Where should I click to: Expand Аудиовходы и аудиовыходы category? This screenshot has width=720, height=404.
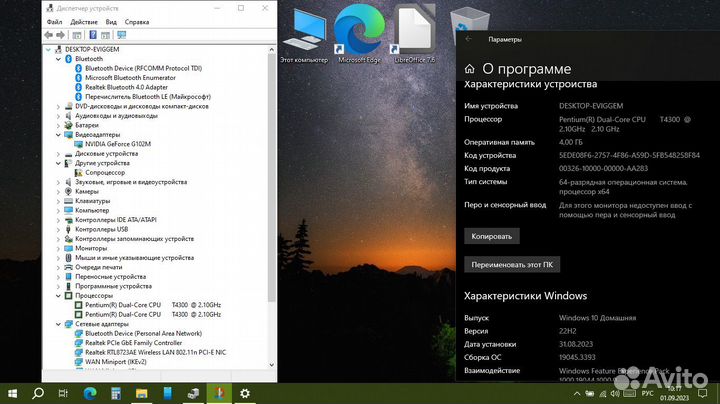coord(58,116)
